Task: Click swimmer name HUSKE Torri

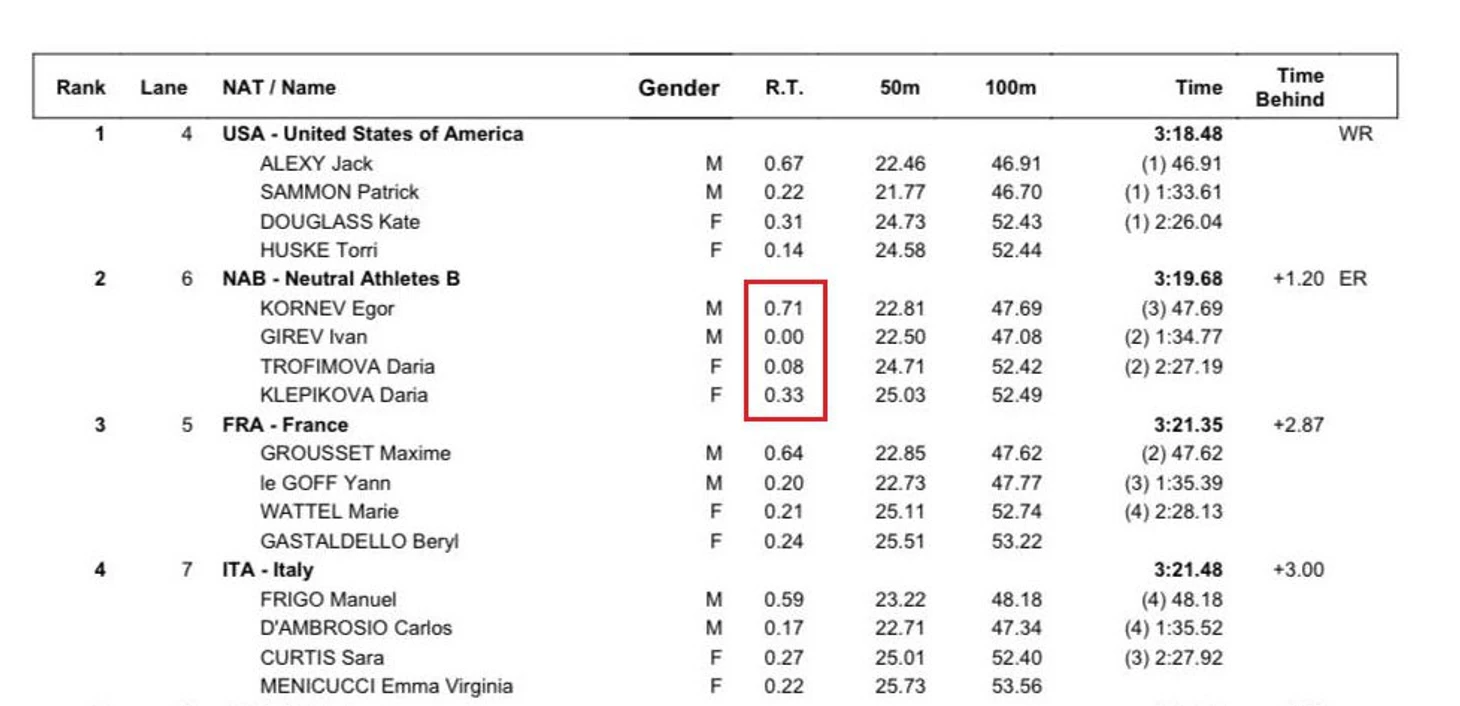Action: [318, 250]
